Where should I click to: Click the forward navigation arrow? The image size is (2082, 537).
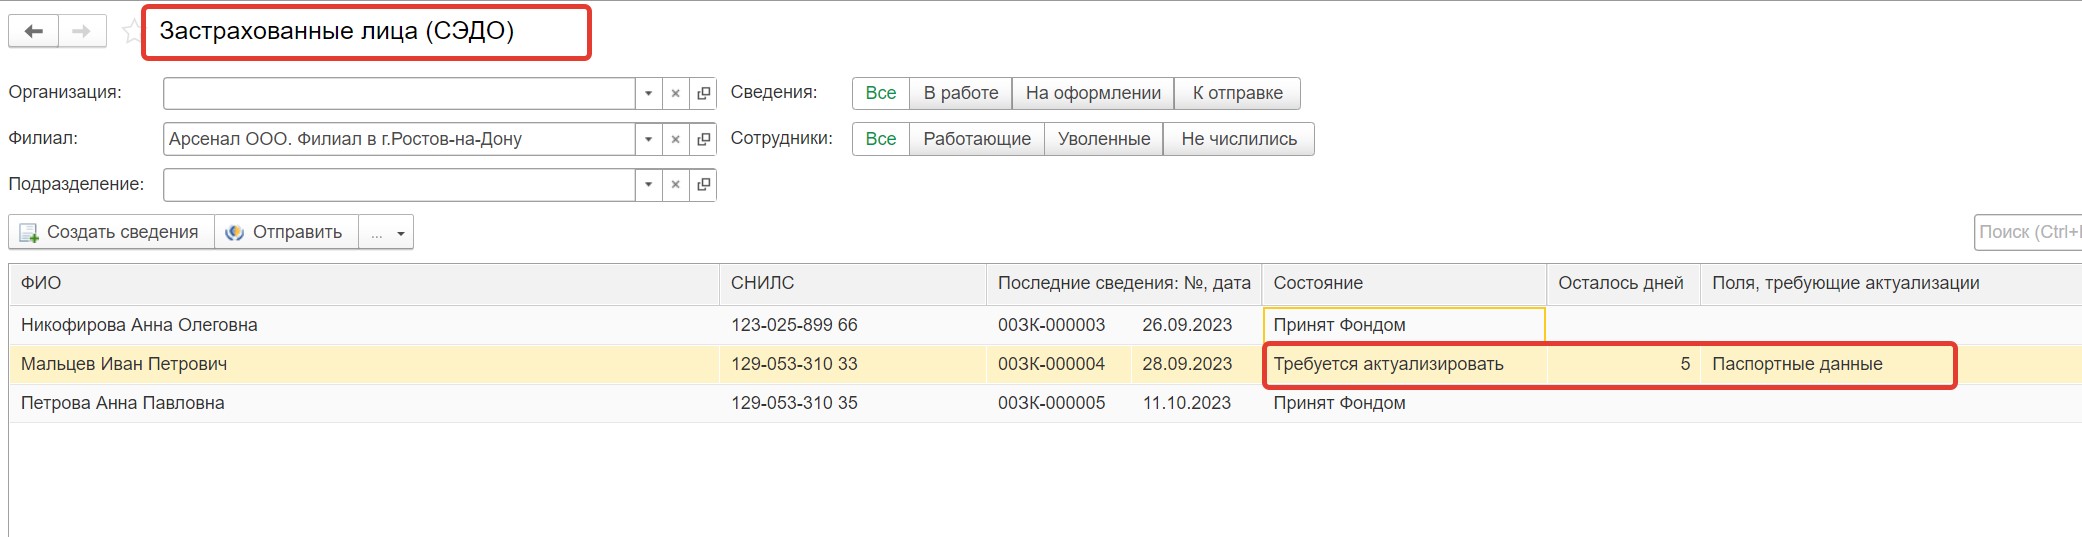coord(82,31)
